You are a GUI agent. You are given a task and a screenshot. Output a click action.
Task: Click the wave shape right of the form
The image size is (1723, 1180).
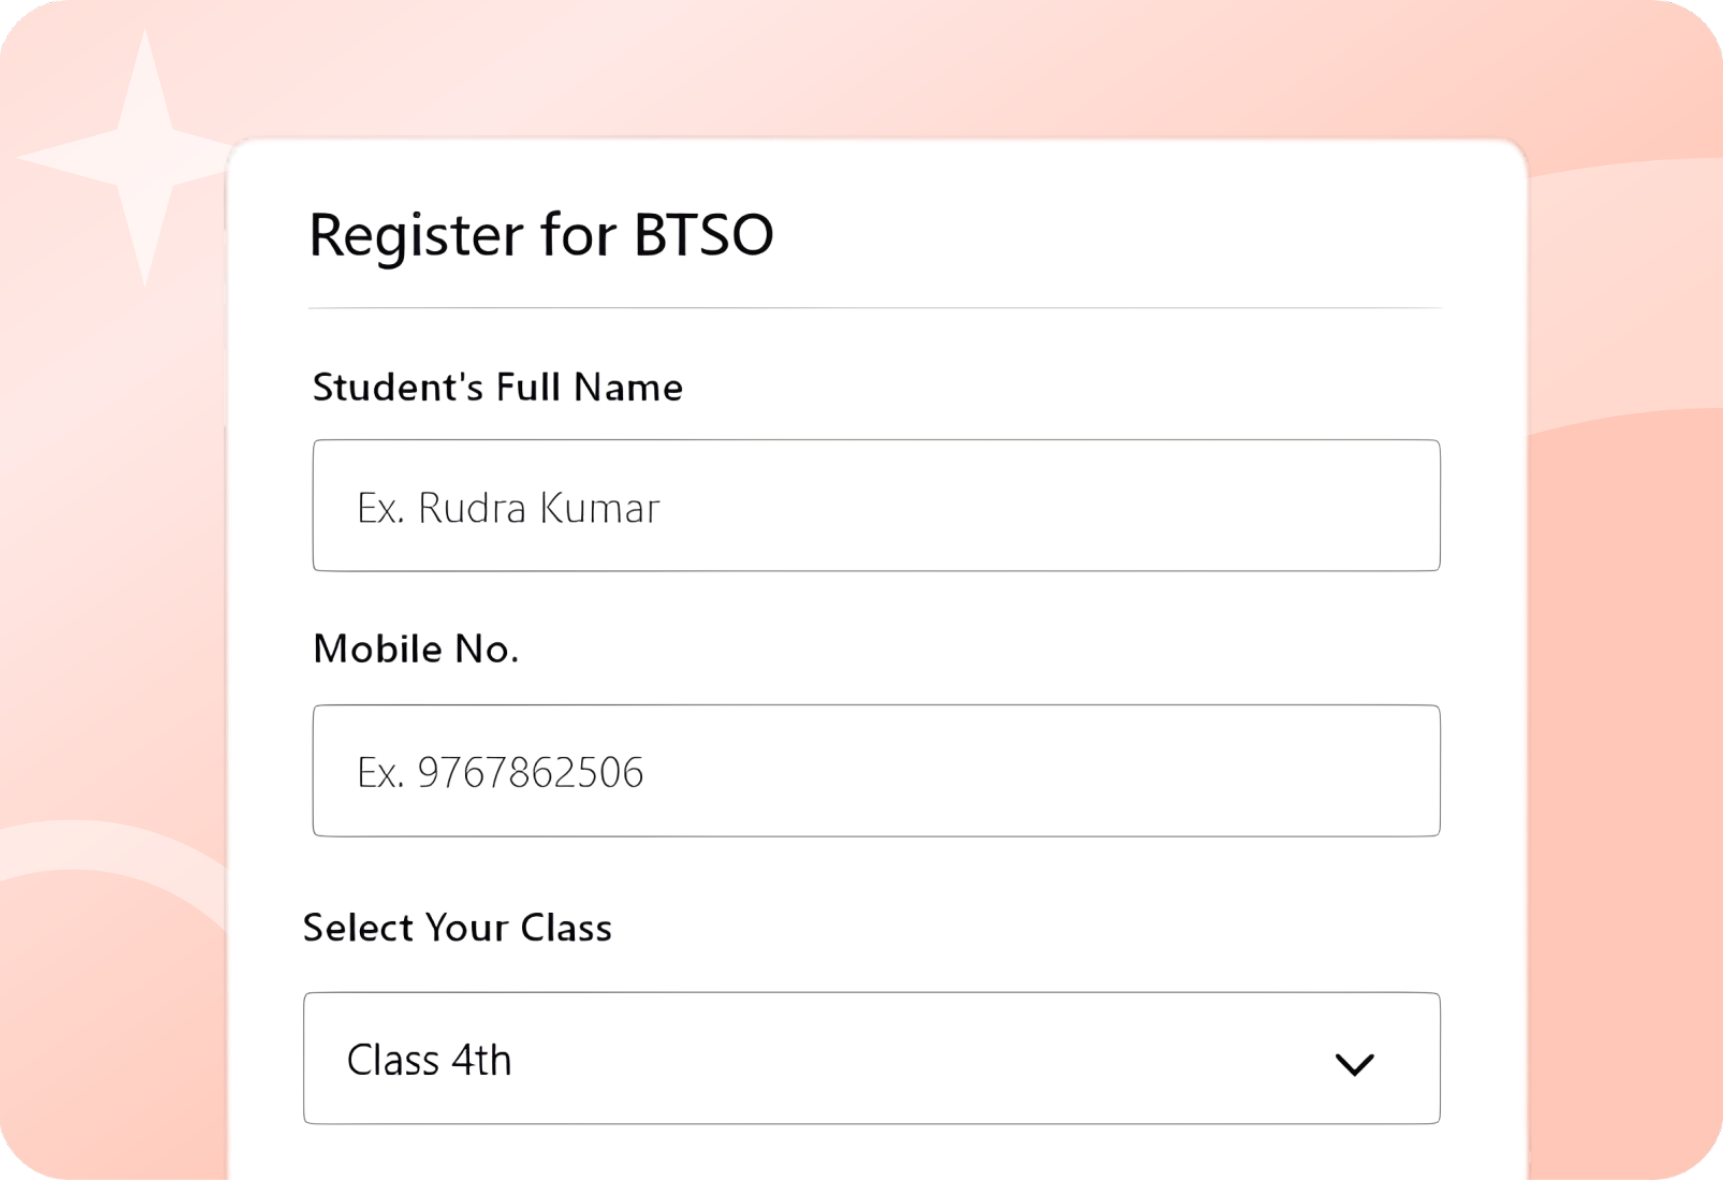(1625, 420)
